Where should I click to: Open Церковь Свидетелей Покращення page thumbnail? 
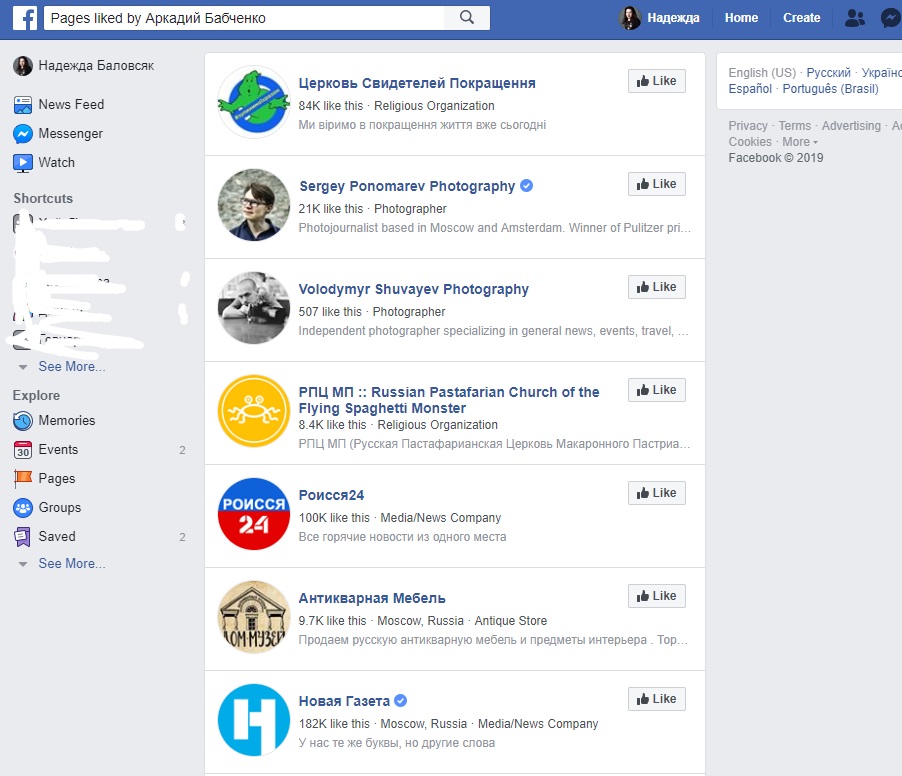click(x=254, y=102)
